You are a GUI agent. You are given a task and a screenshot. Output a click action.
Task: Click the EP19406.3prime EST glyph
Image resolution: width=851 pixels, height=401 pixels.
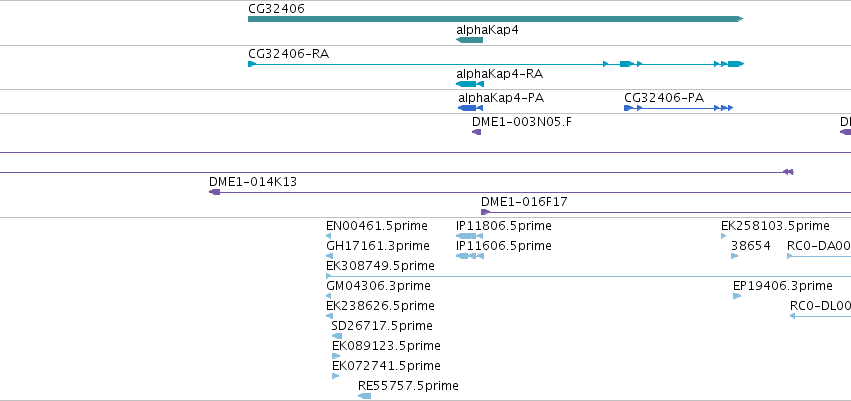coord(737,296)
